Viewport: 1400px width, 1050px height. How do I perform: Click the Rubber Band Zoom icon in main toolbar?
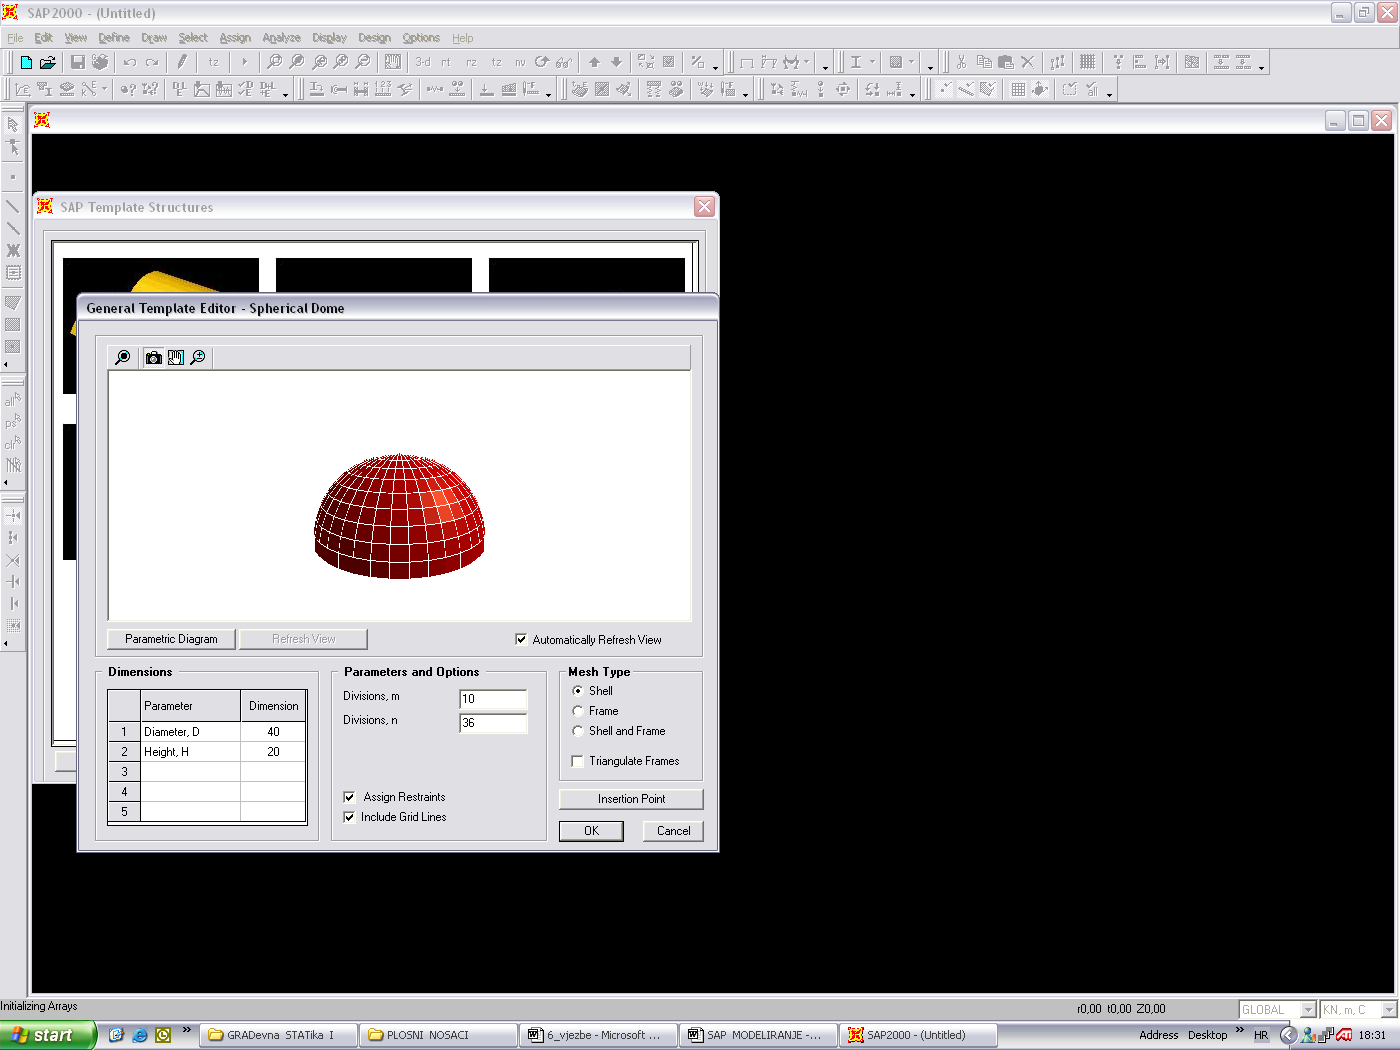click(x=274, y=62)
